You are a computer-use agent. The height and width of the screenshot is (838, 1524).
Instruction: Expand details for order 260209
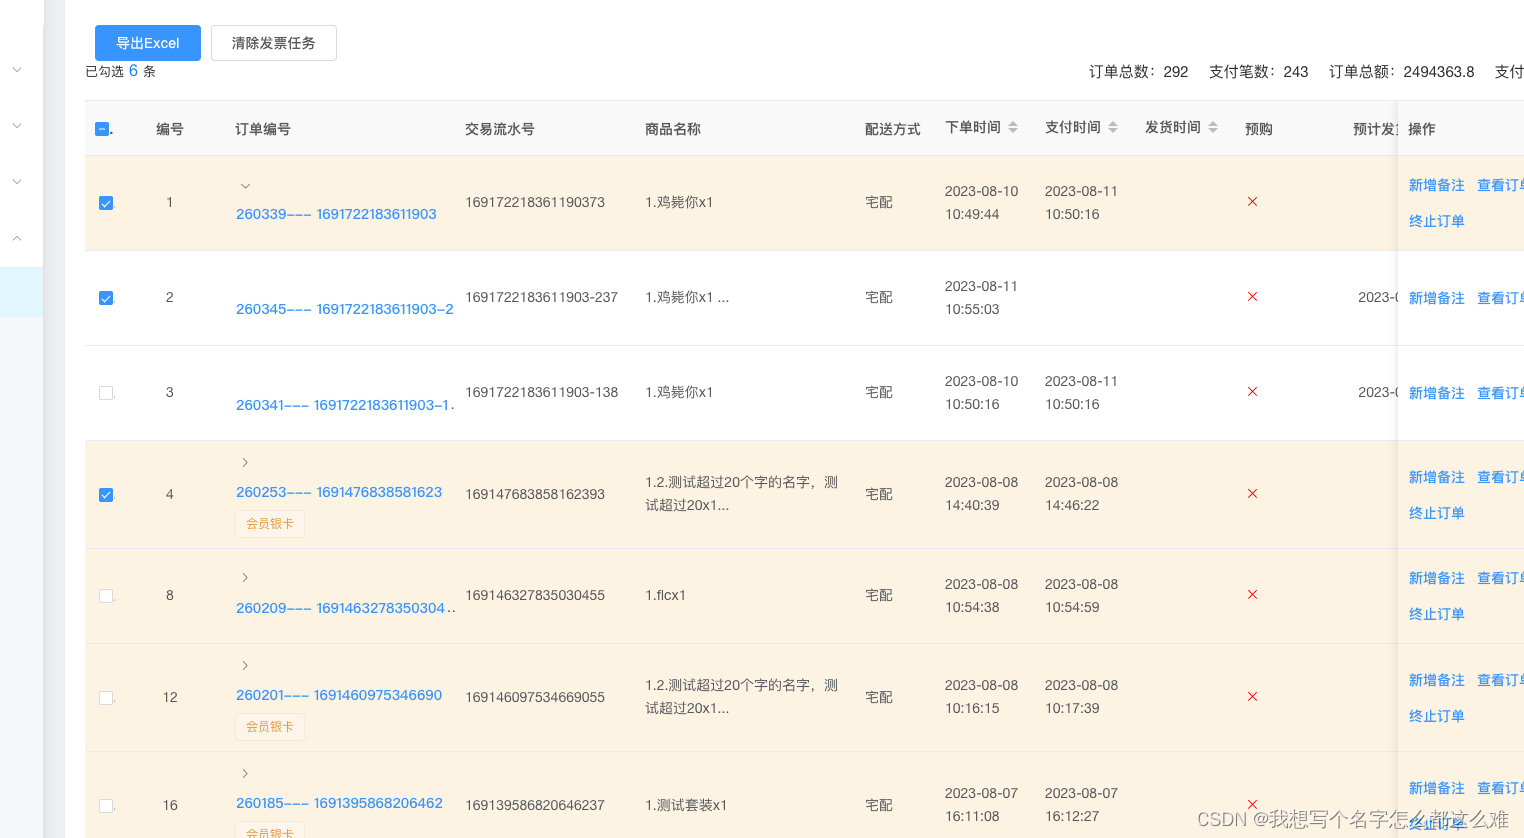pyautogui.click(x=245, y=577)
